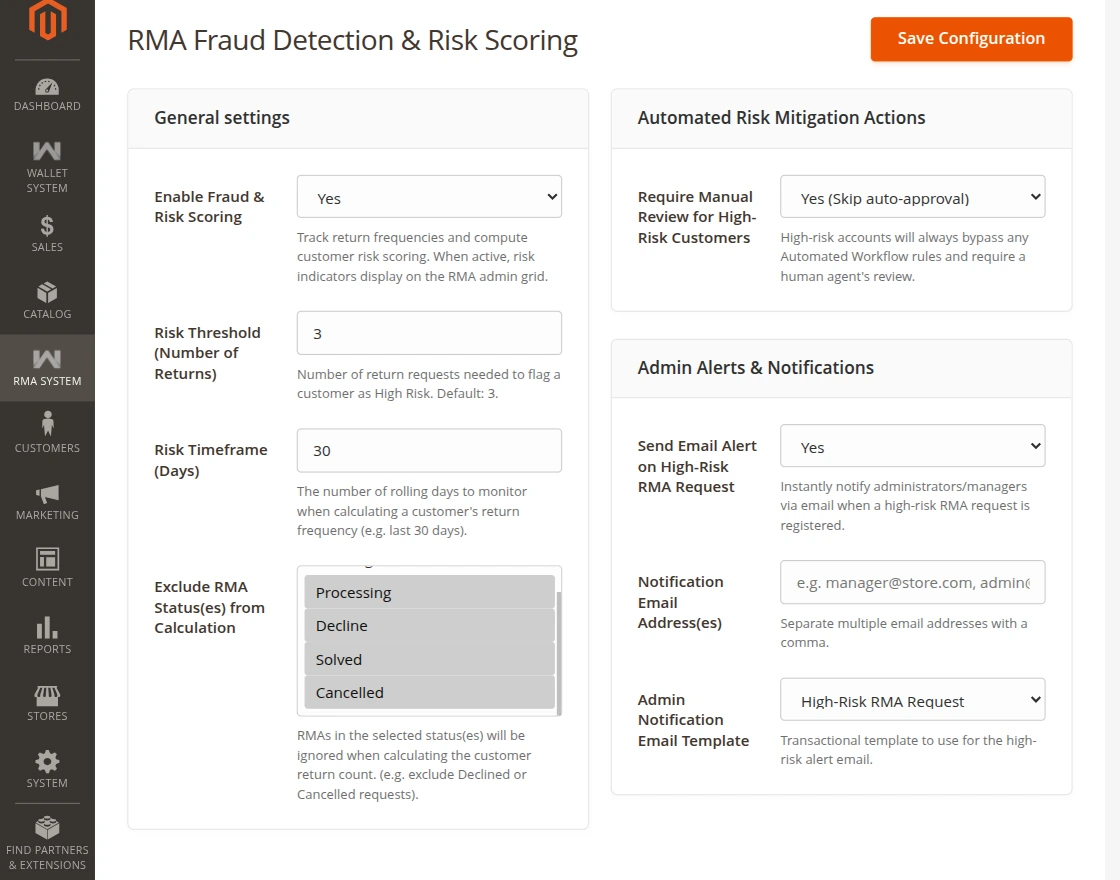Open the Reports bar chart icon
The width and height of the screenshot is (1120, 880).
tap(47, 627)
